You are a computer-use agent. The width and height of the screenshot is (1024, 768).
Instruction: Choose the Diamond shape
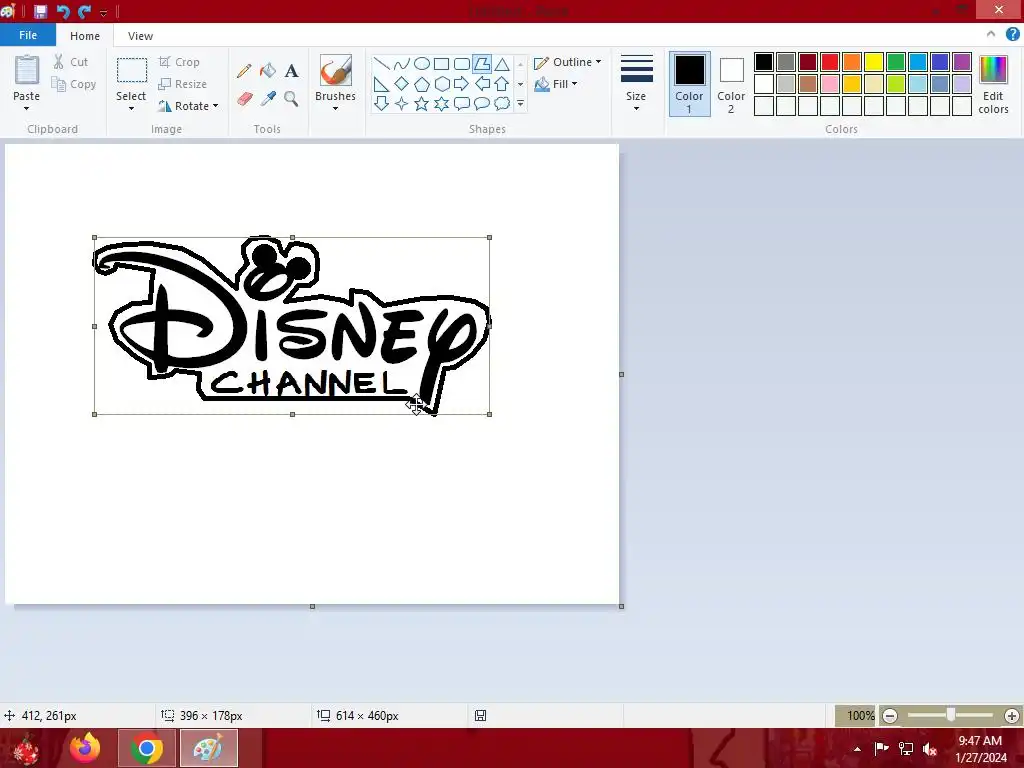402,84
